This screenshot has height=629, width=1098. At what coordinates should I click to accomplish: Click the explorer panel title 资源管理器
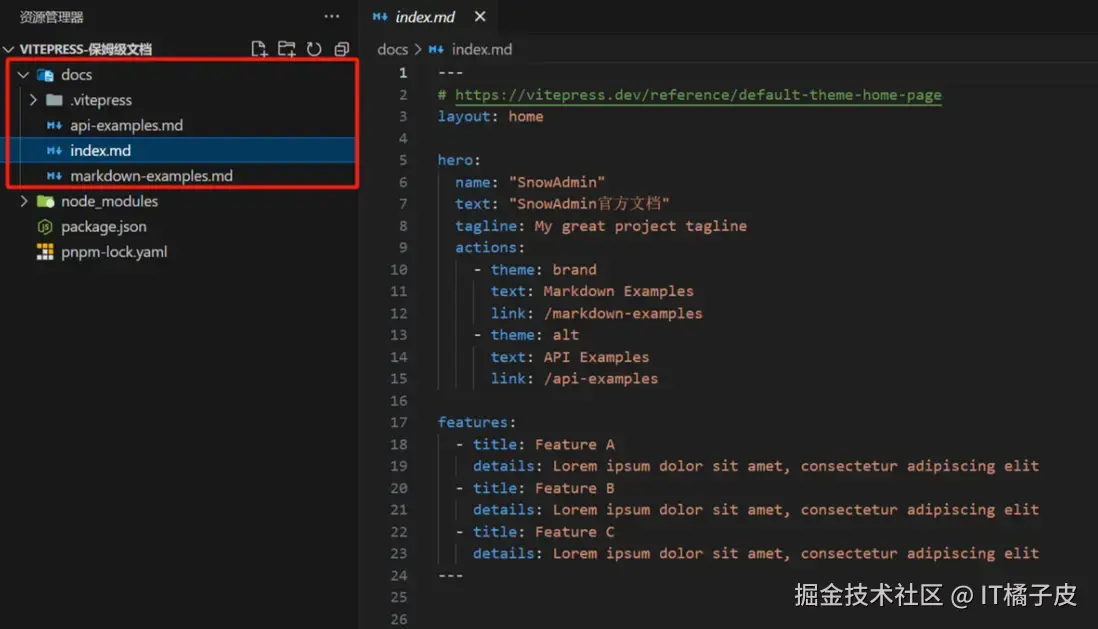(x=51, y=17)
